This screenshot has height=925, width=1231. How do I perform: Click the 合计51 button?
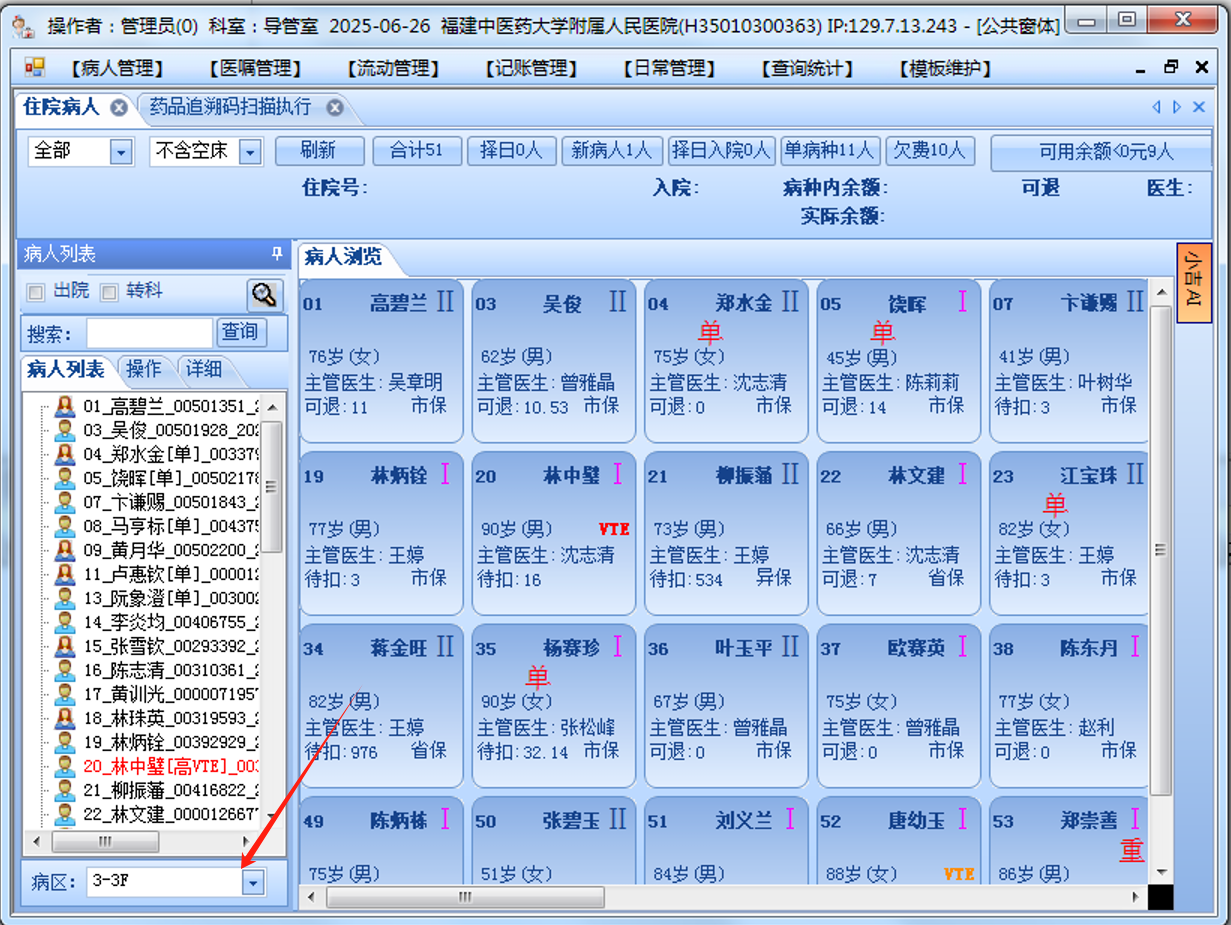(416, 151)
